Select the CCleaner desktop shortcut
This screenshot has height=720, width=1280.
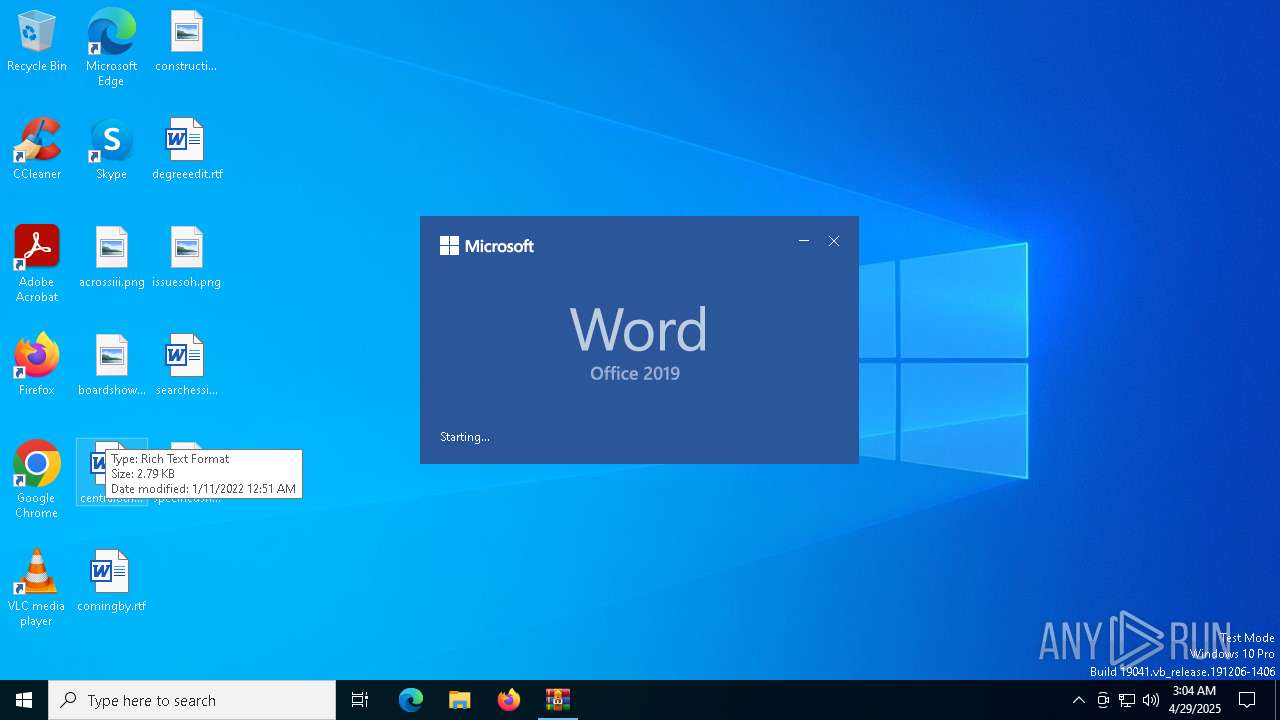37,150
